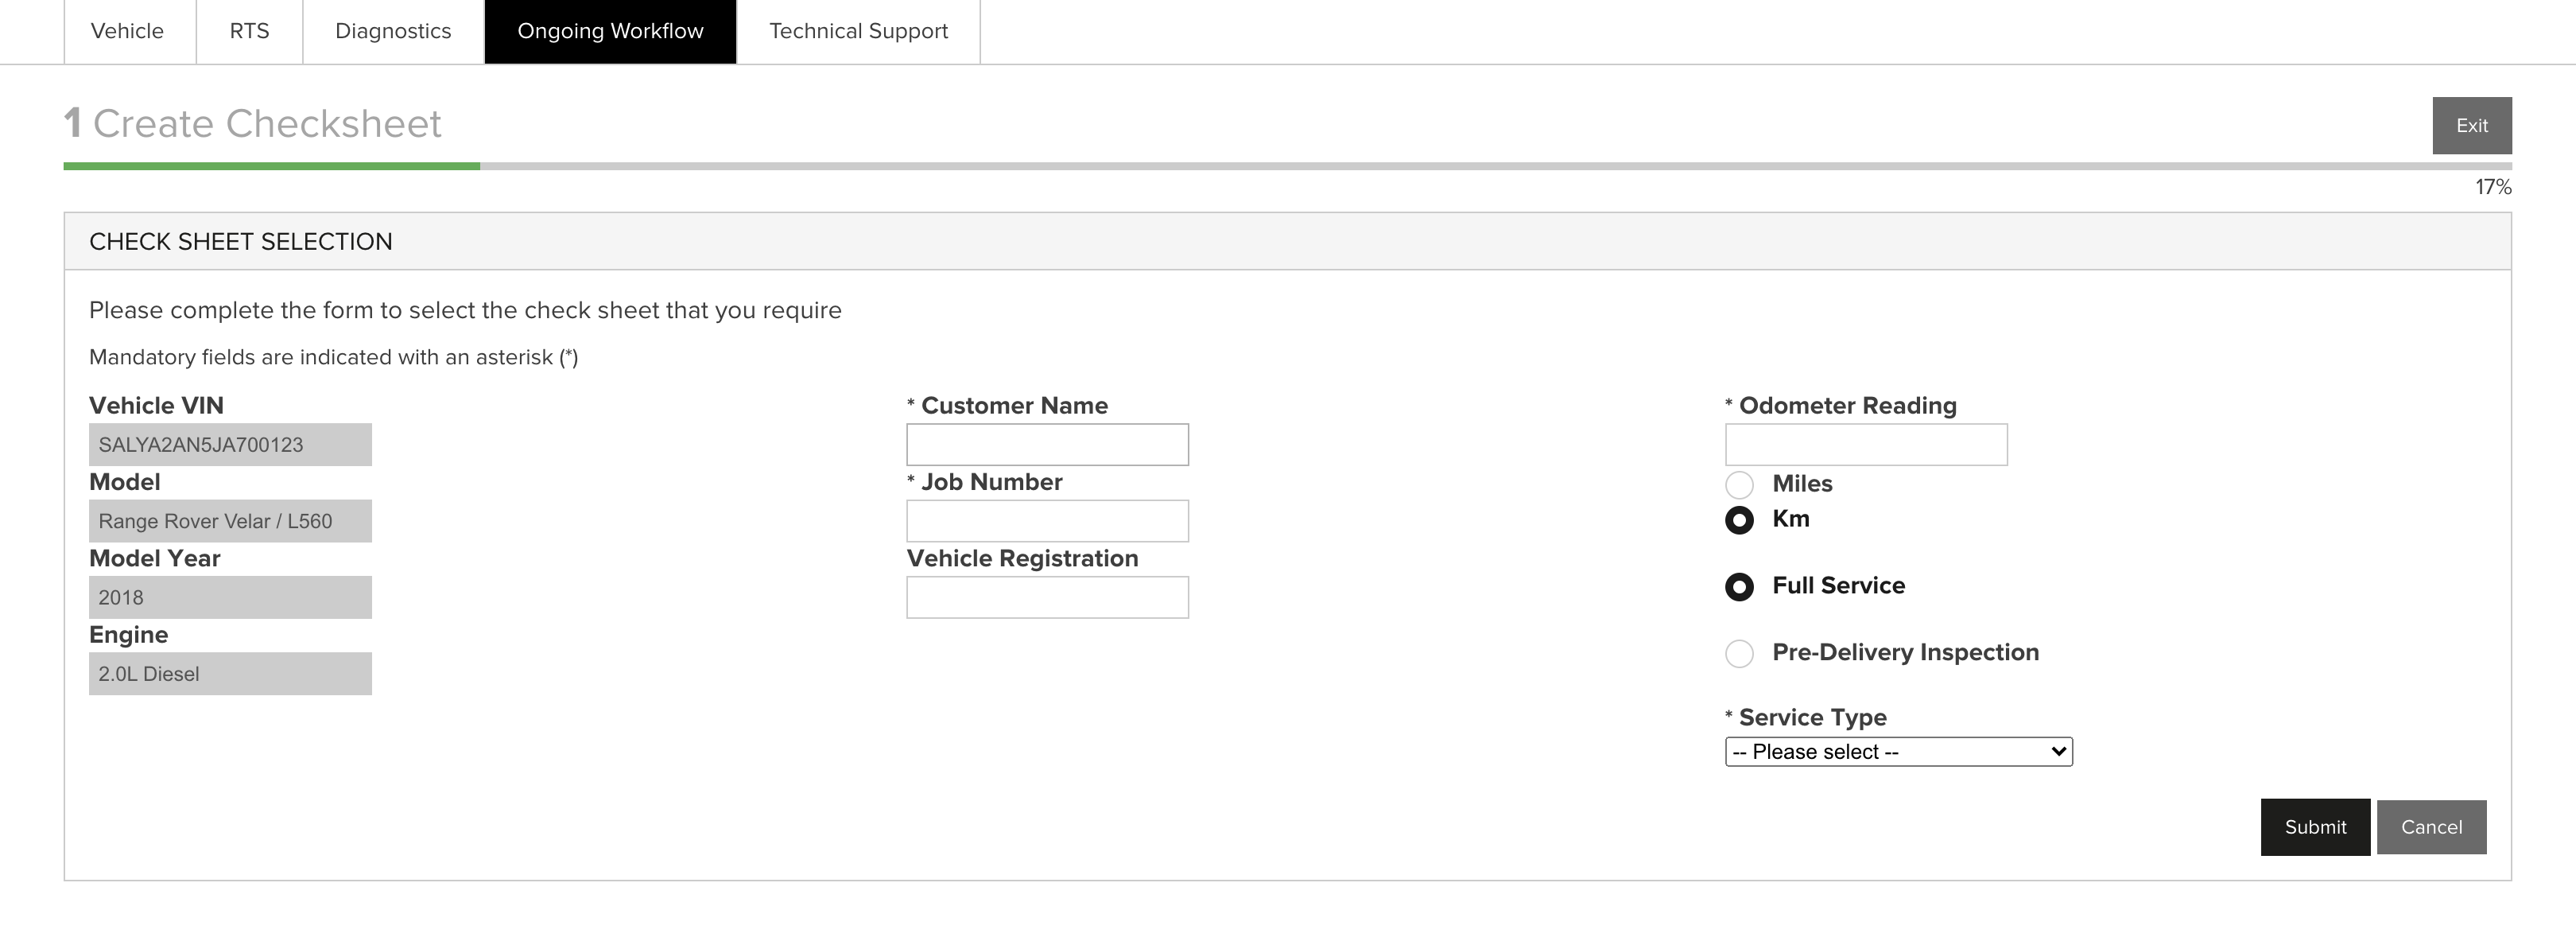Choose the Full Service option
This screenshot has width=2576, height=945.
pyautogui.click(x=1739, y=587)
